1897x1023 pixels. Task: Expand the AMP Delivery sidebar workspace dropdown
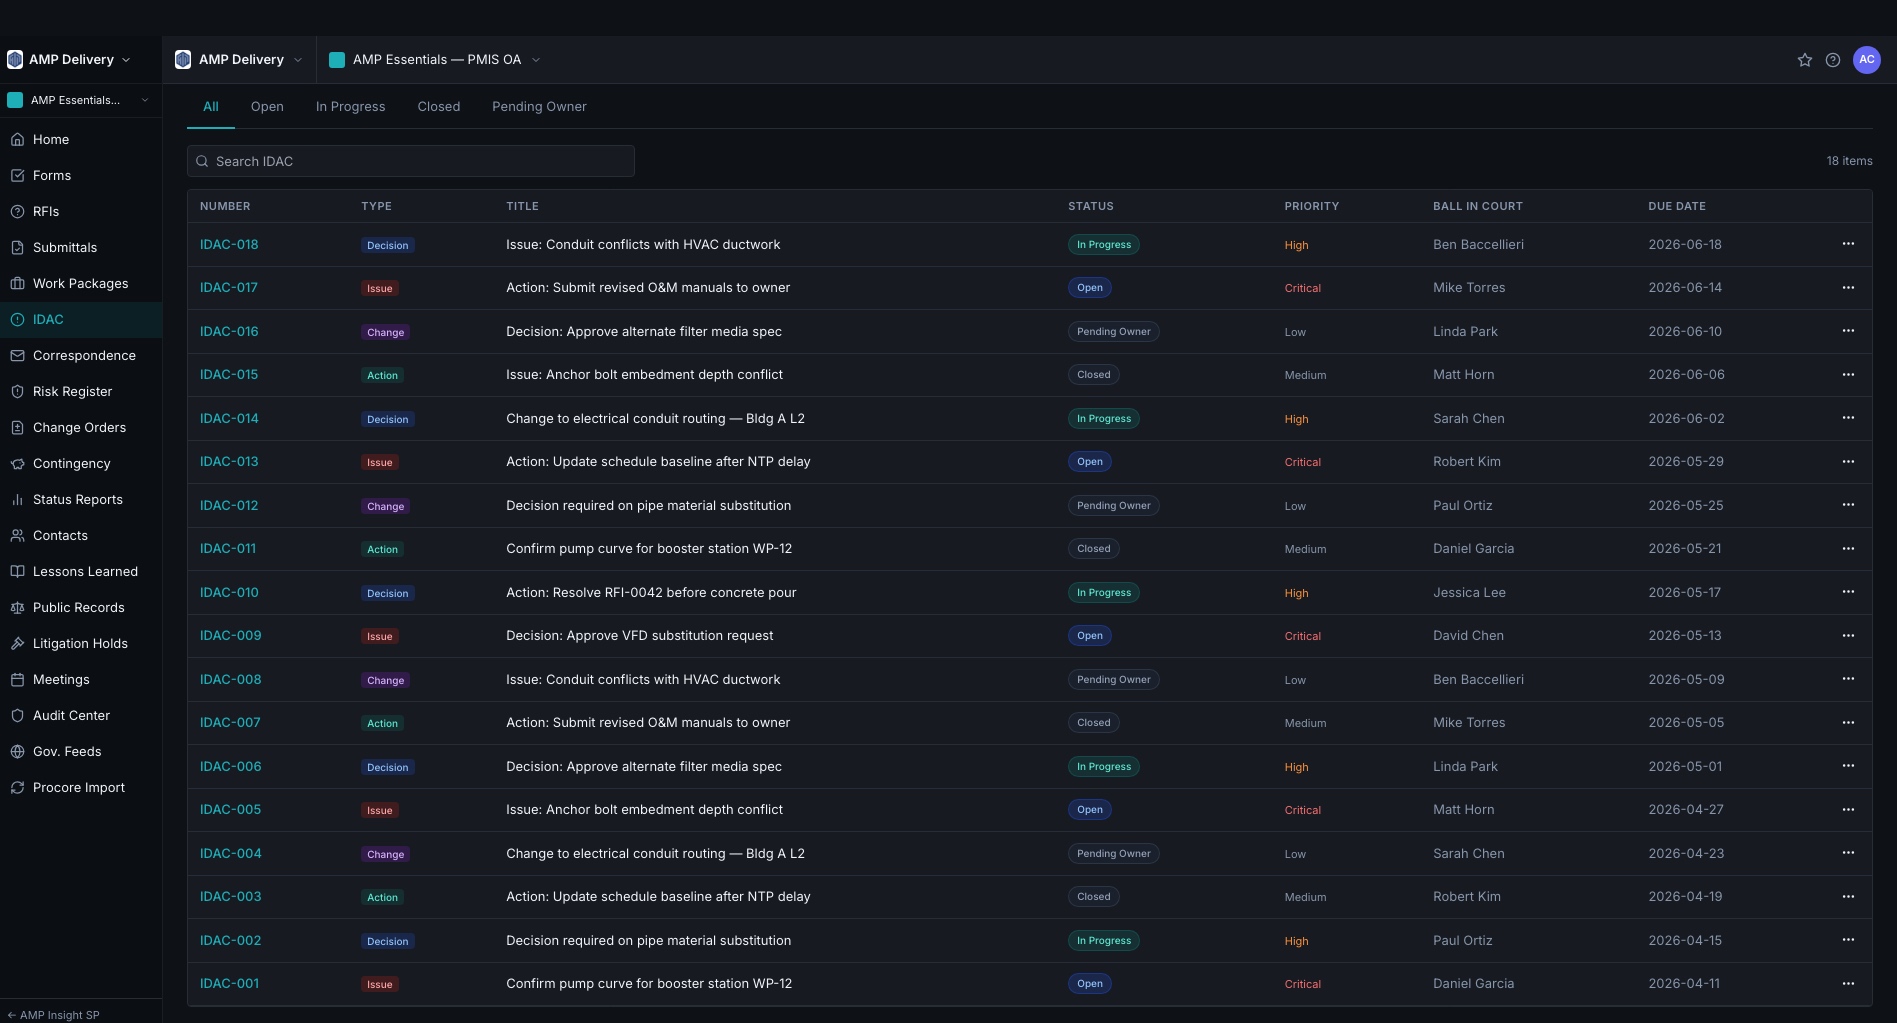click(69, 60)
